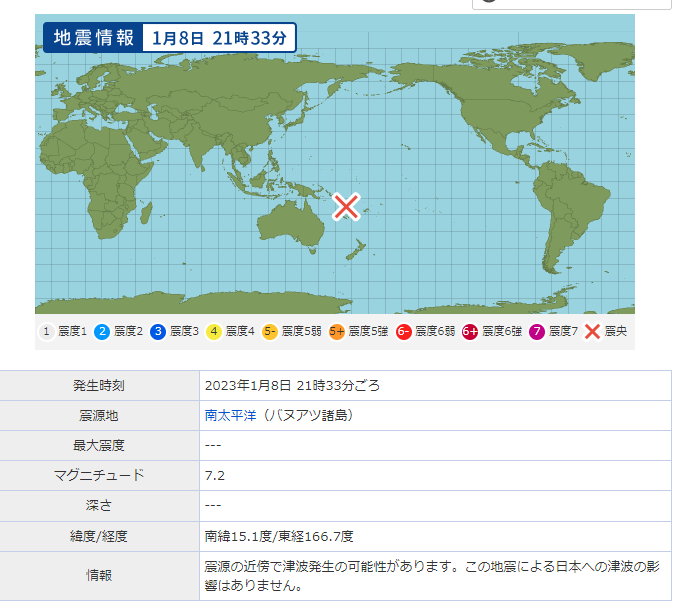Image resolution: width=683 pixels, height=611 pixels.
Task: Select the 発生時刻 header cell
Action: (99, 385)
